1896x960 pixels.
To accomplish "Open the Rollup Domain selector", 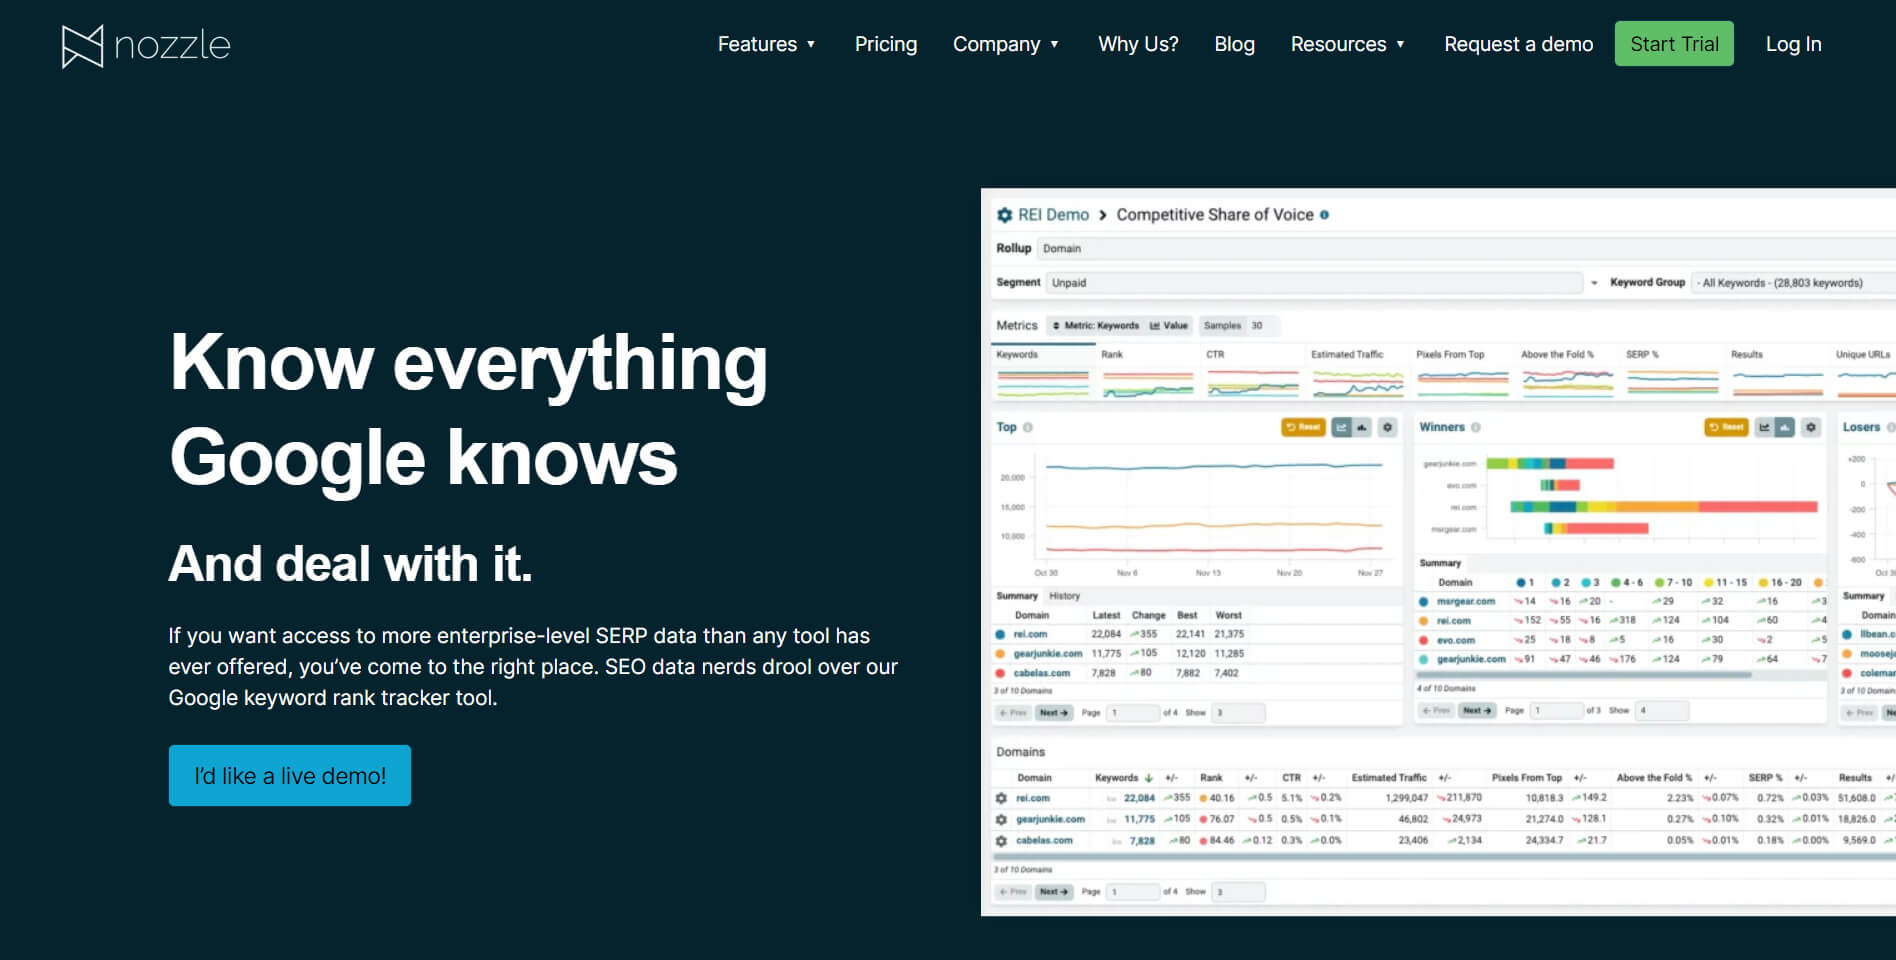I will 1466,248.
